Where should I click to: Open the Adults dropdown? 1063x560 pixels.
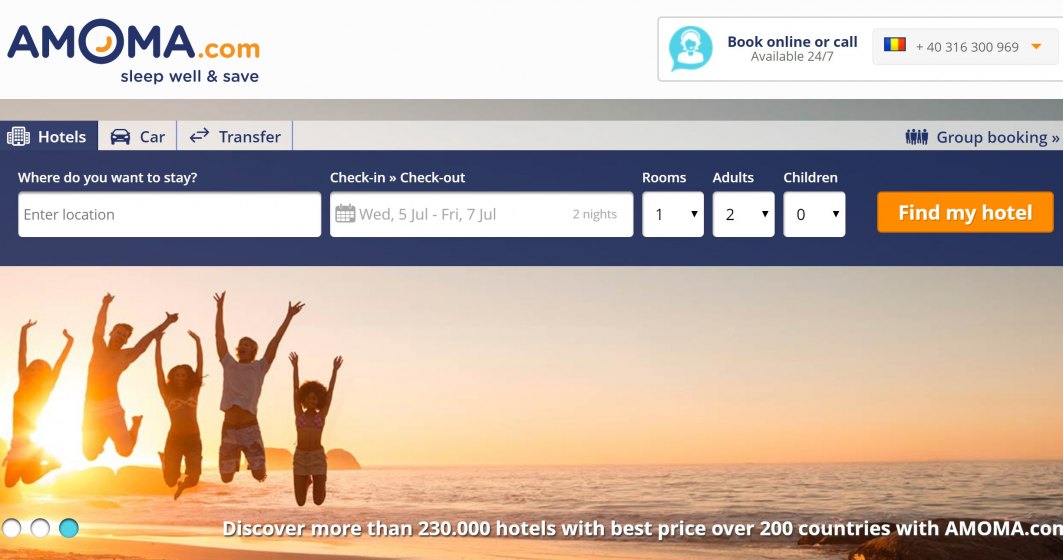point(743,214)
